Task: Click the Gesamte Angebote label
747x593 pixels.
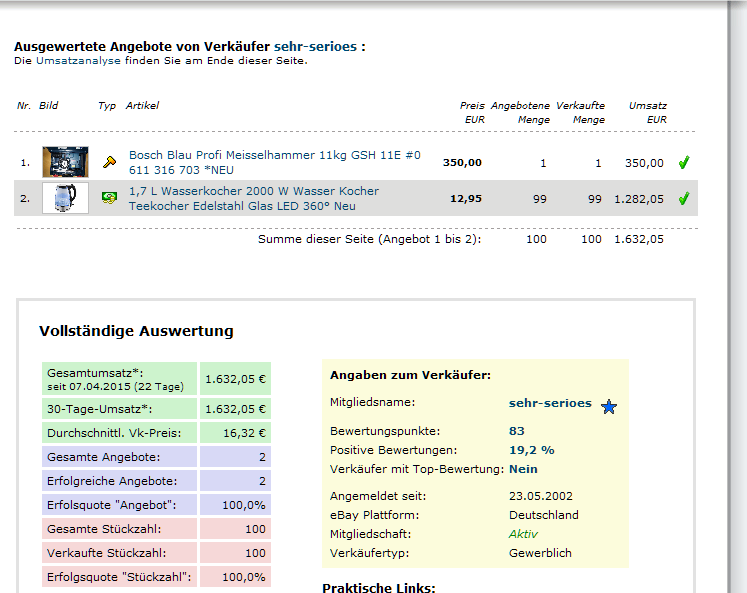Action: point(119,457)
